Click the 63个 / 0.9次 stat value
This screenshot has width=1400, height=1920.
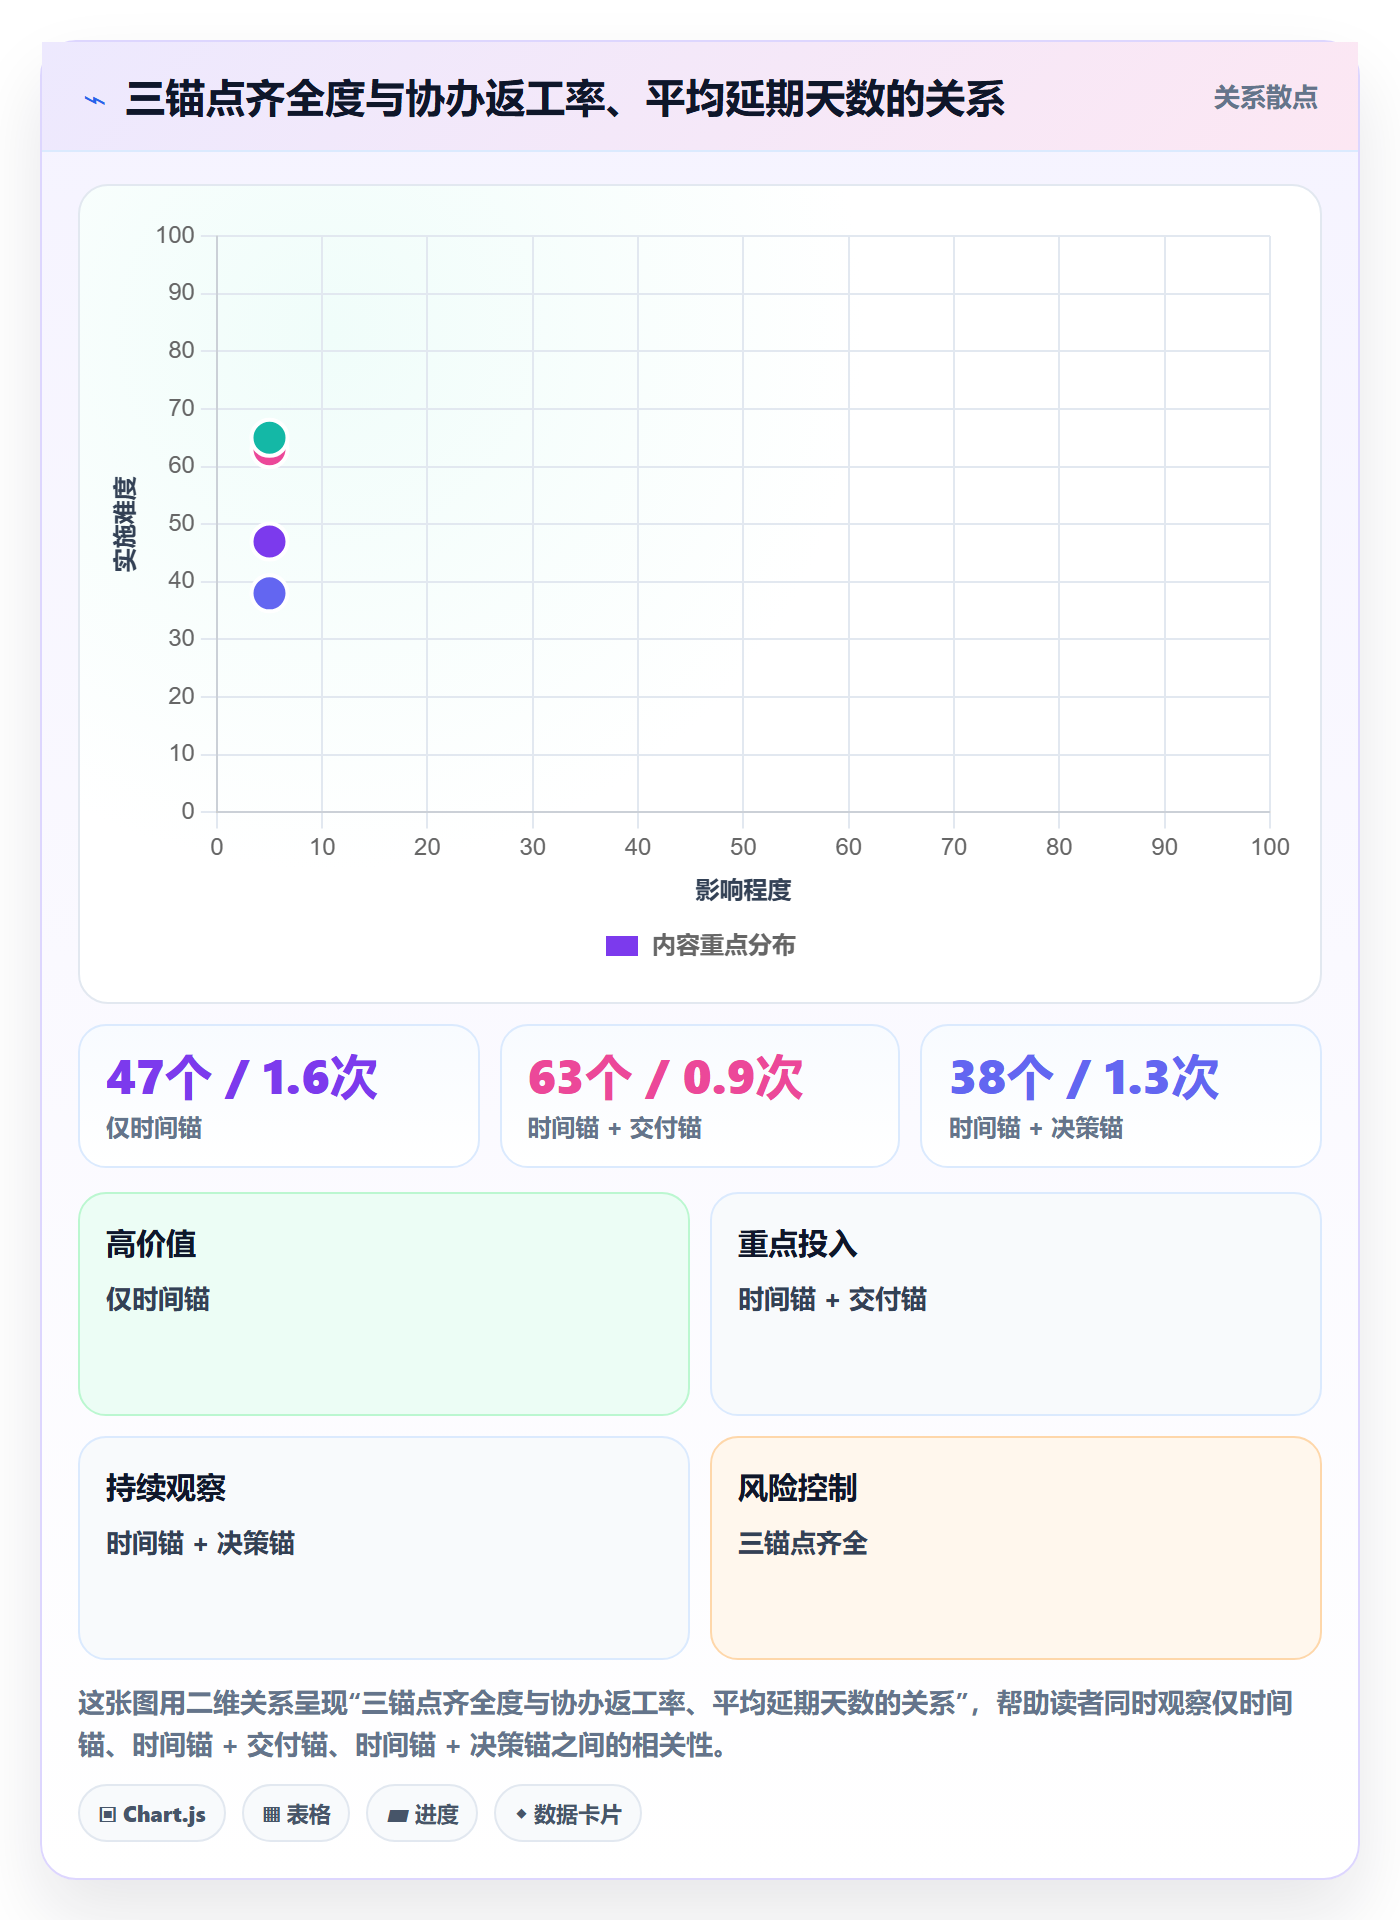(665, 1077)
